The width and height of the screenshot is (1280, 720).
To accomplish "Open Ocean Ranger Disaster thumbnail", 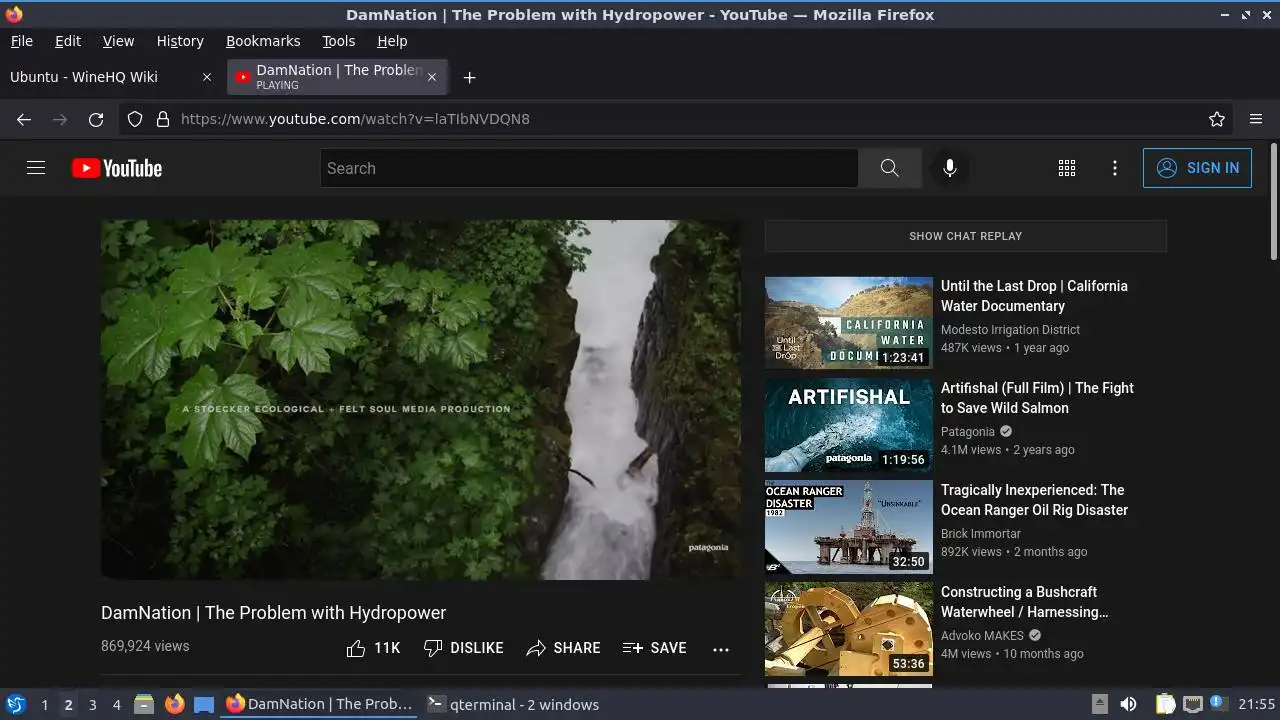I will coord(848,527).
